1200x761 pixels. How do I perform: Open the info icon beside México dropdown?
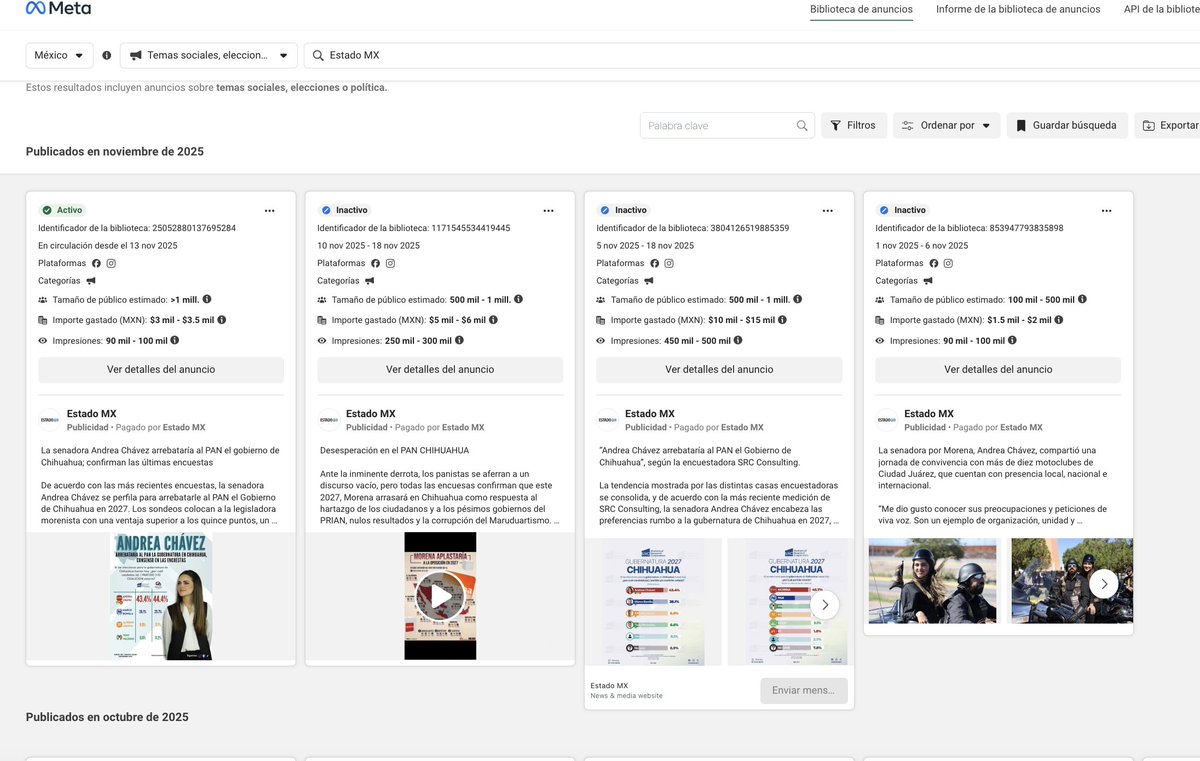click(x=107, y=56)
